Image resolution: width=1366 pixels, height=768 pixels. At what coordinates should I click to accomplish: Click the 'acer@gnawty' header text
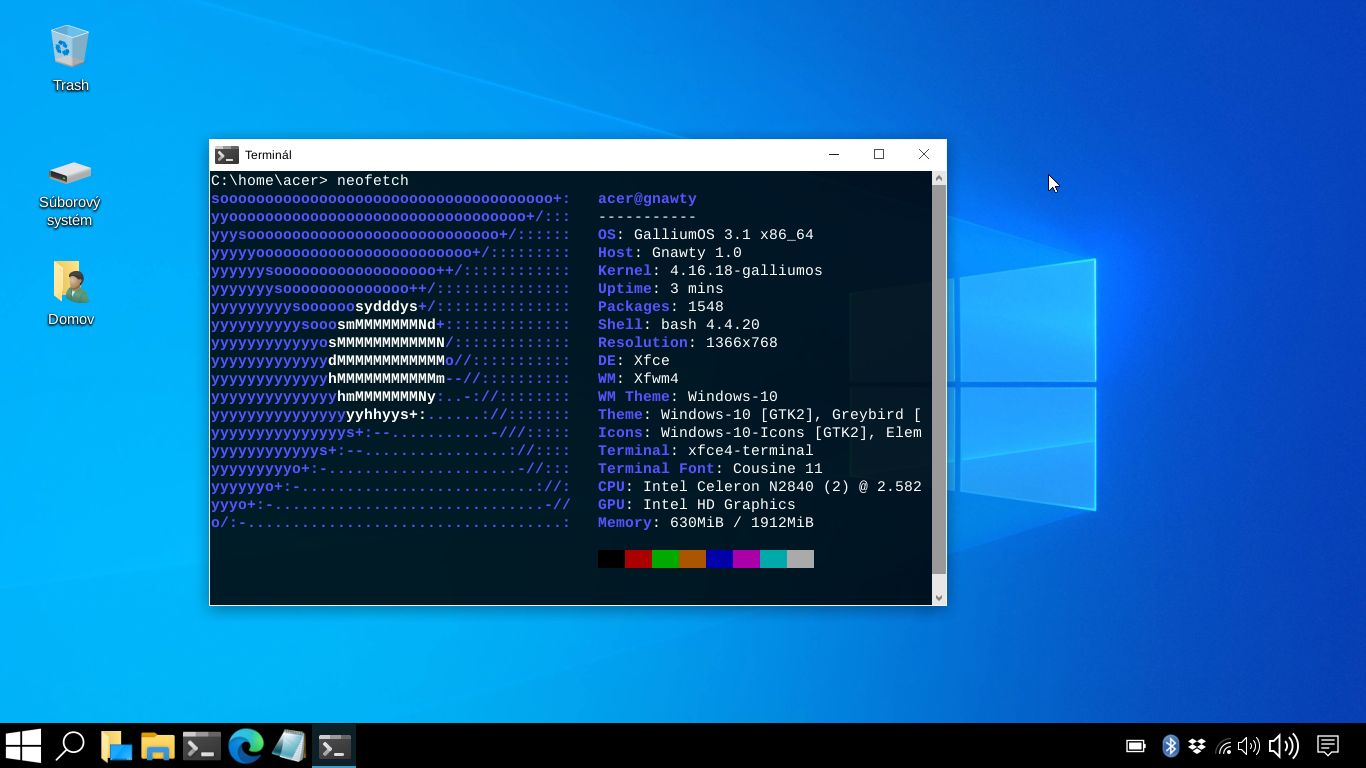(647, 199)
